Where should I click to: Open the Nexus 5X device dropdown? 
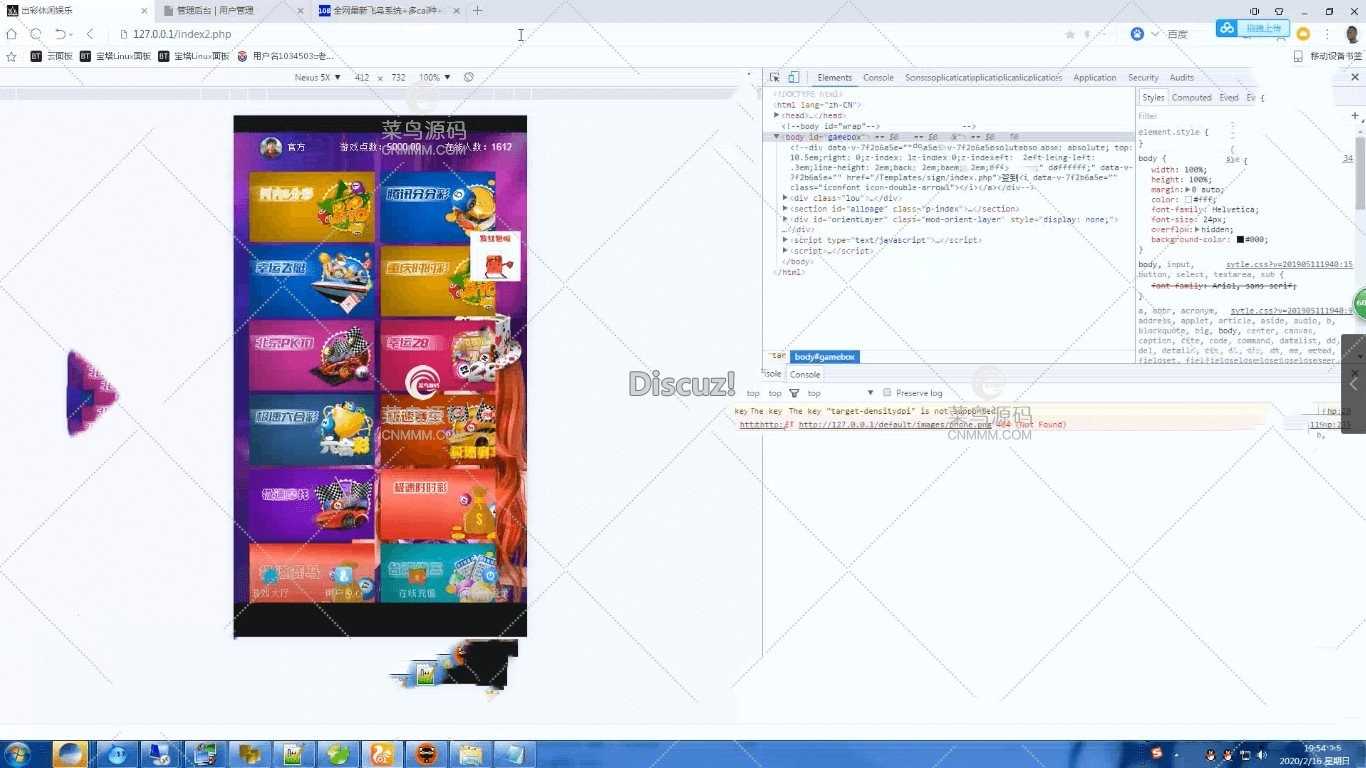(318, 77)
